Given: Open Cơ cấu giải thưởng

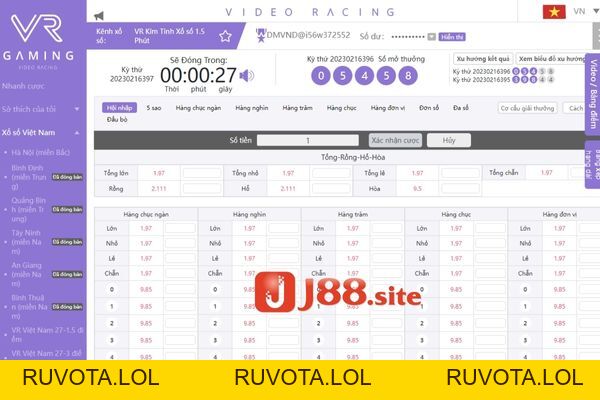Looking at the screenshot, I should pos(527,108).
